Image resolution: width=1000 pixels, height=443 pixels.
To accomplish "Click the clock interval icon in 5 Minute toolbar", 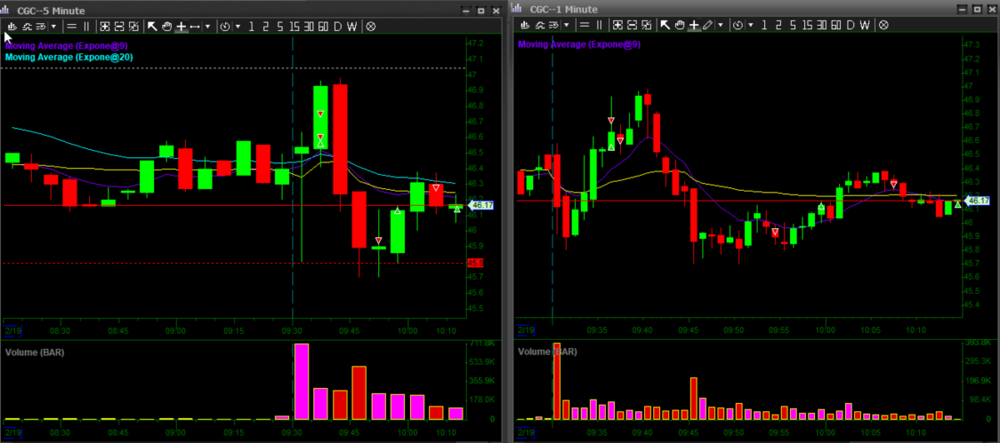I will click(x=225, y=26).
